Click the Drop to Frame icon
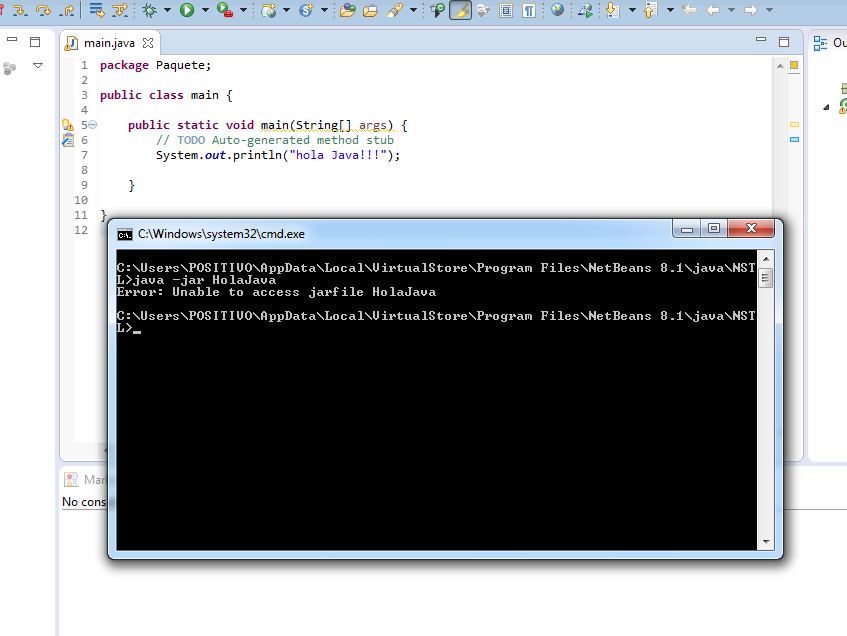 click(x=97, y=10)
